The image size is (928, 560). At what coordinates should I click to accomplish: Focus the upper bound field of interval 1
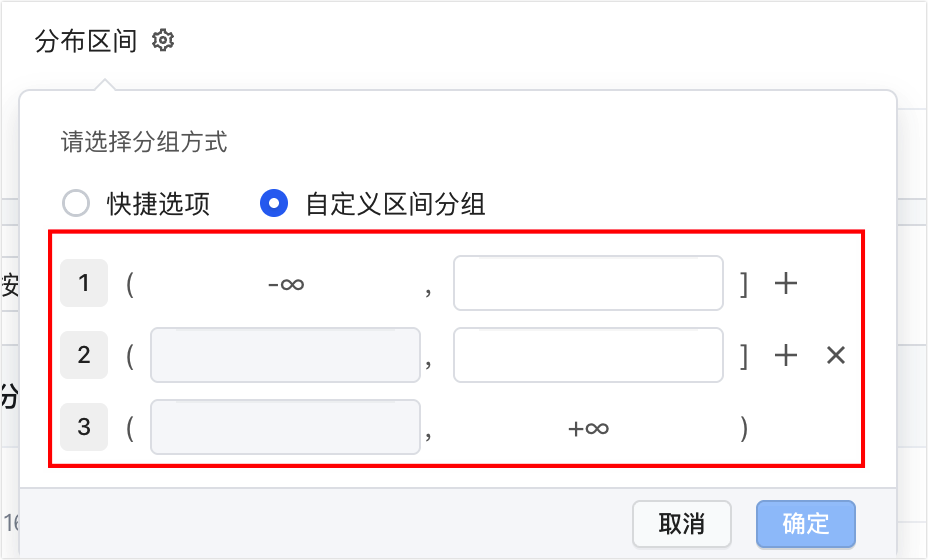588,283
